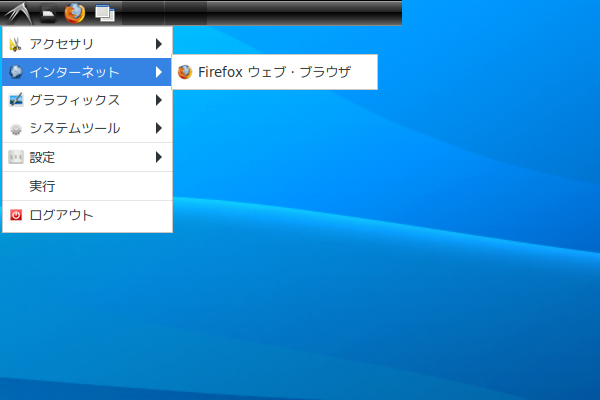Expand the 設定 submenu arrow
600x400 pixels.
click(159, 157)
